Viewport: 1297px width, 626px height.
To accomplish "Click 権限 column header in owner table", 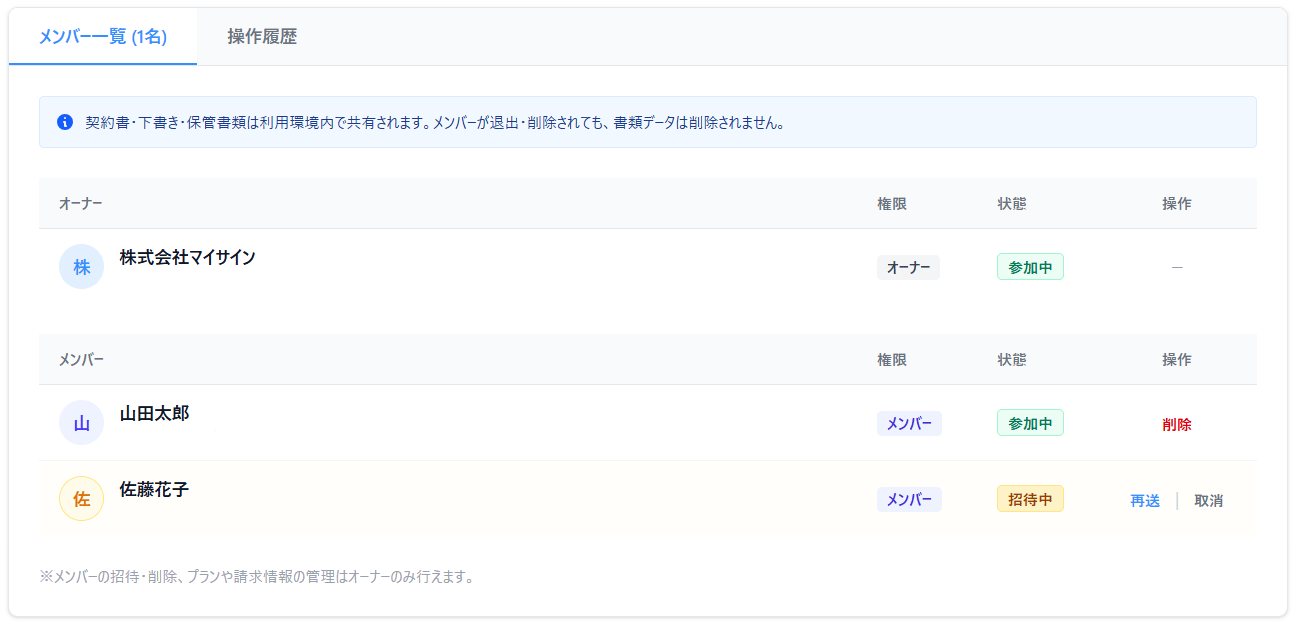I will click(x=892, y=204).
